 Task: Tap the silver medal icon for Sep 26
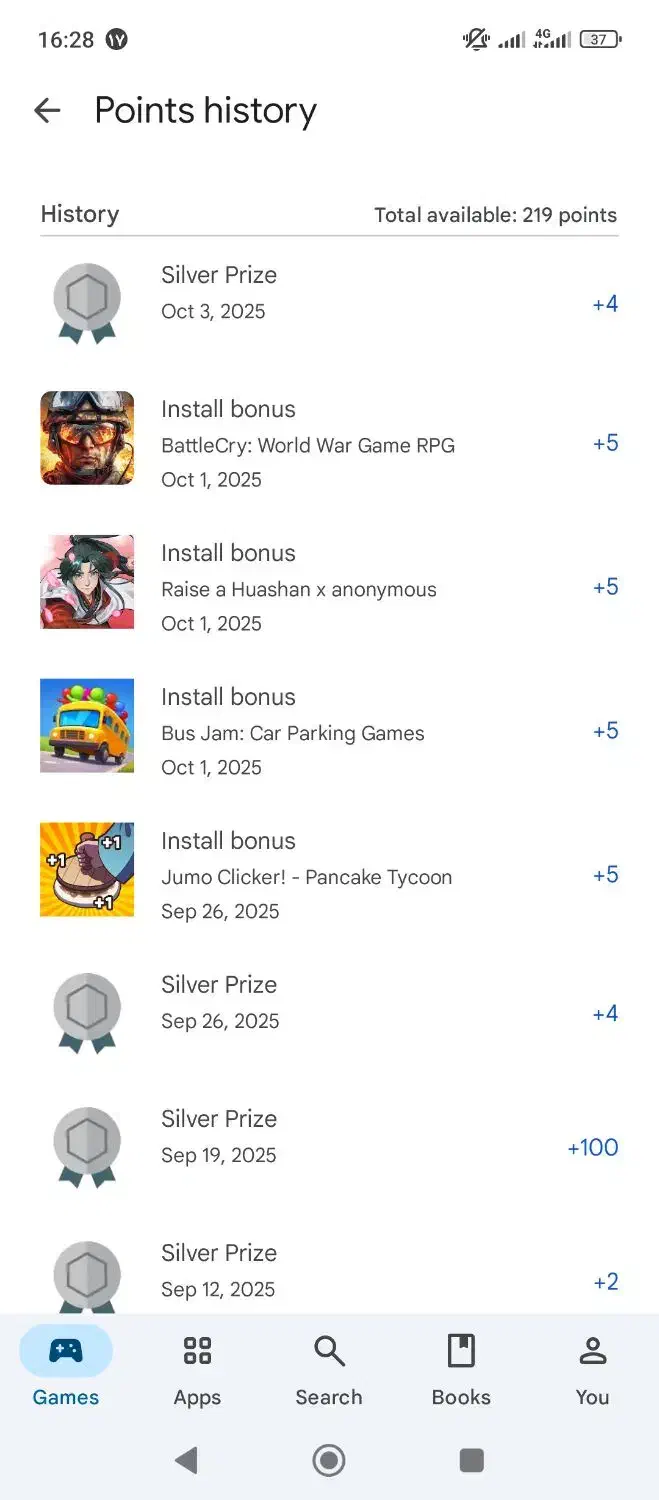(x=87, y=1012)
